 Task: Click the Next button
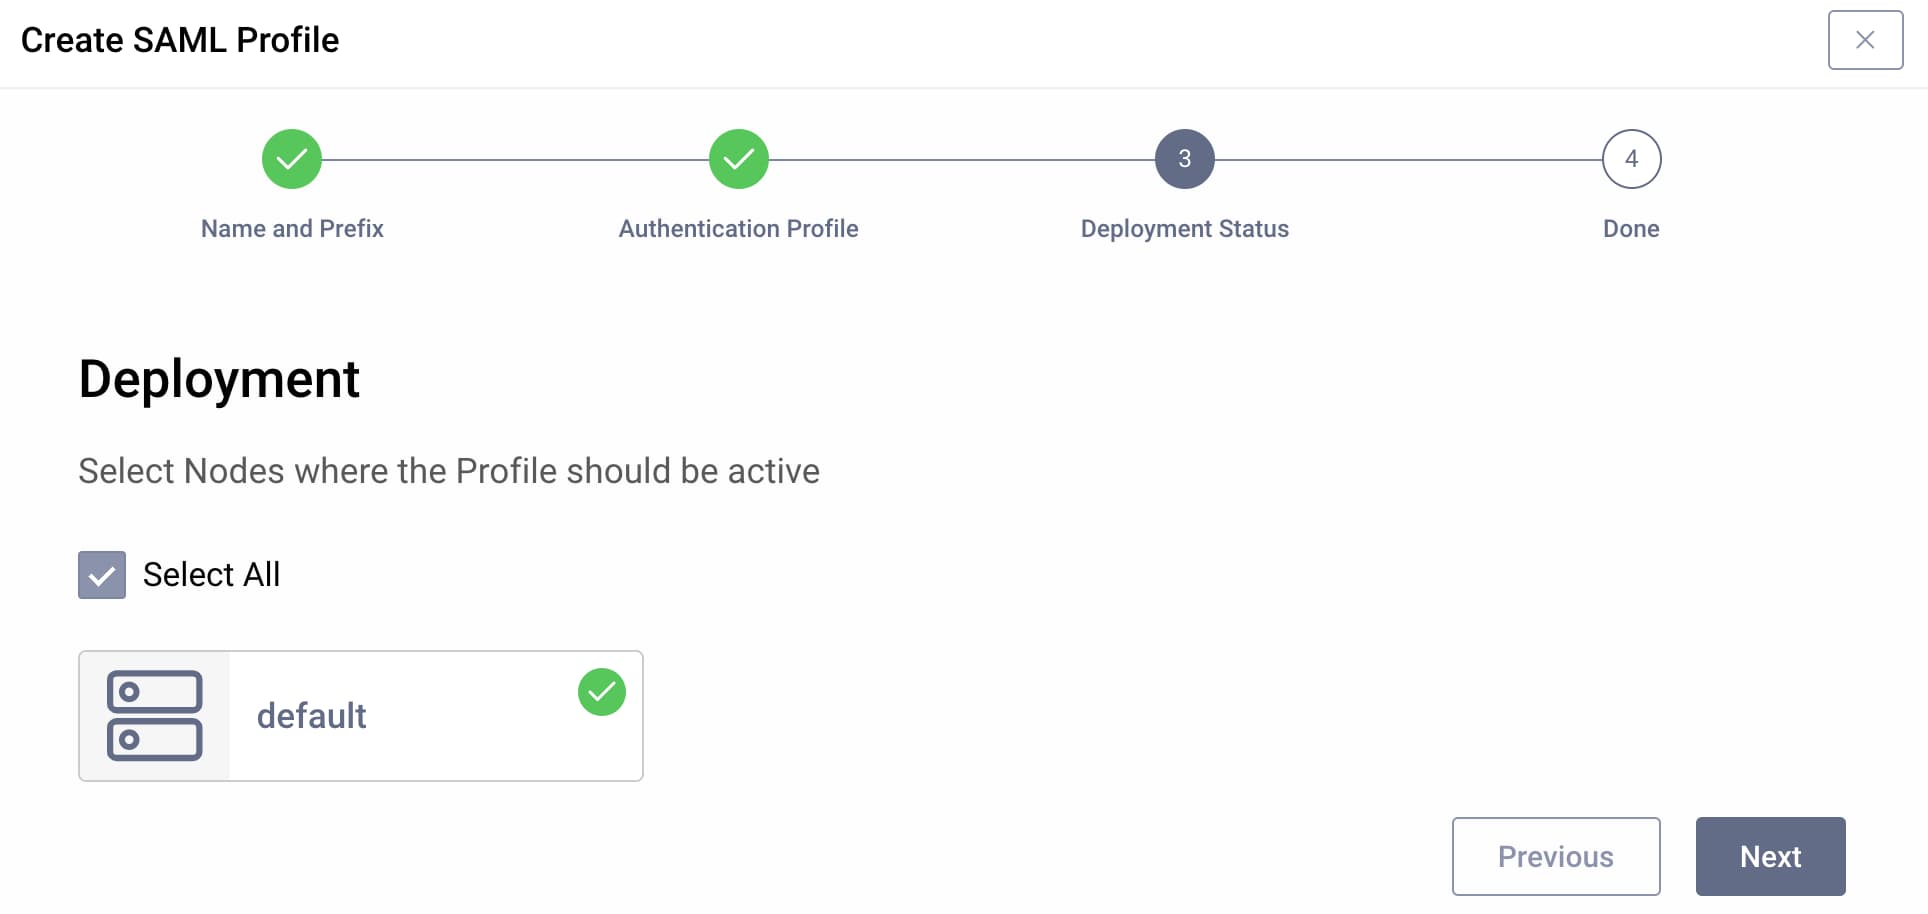[1770, 856]
